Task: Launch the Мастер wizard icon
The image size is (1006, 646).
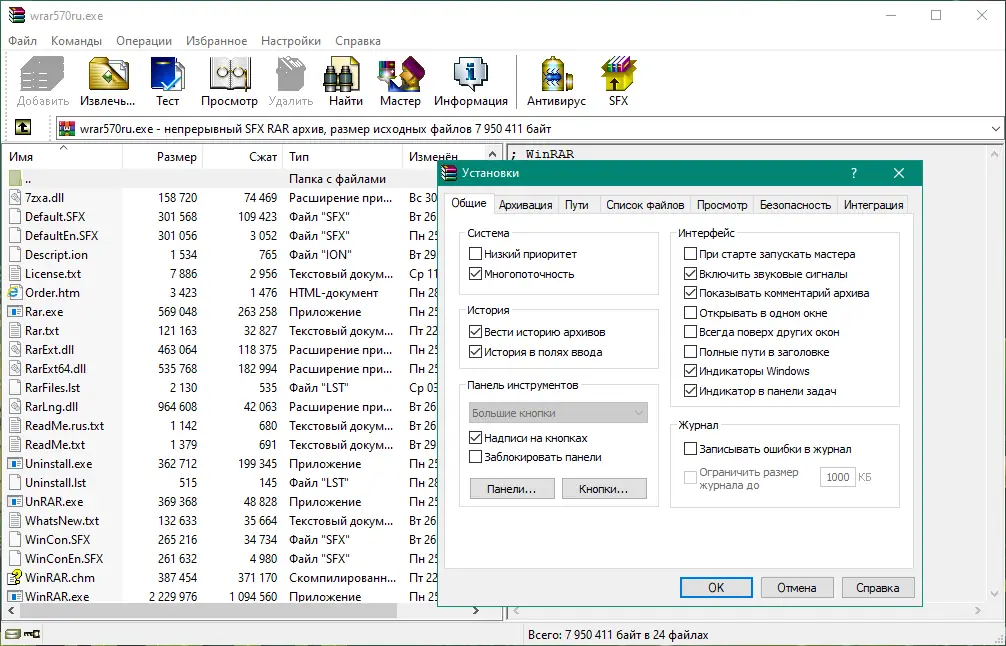Action: pos(400,74)
